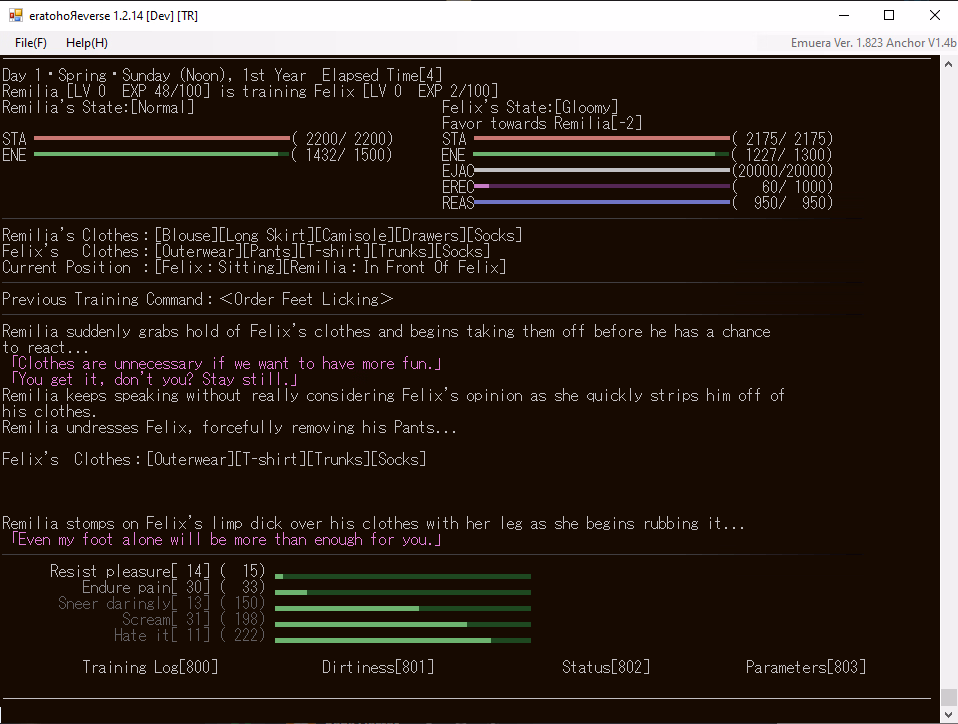Click "Favor towards Remilia[-2]" text

pos(542,123)
